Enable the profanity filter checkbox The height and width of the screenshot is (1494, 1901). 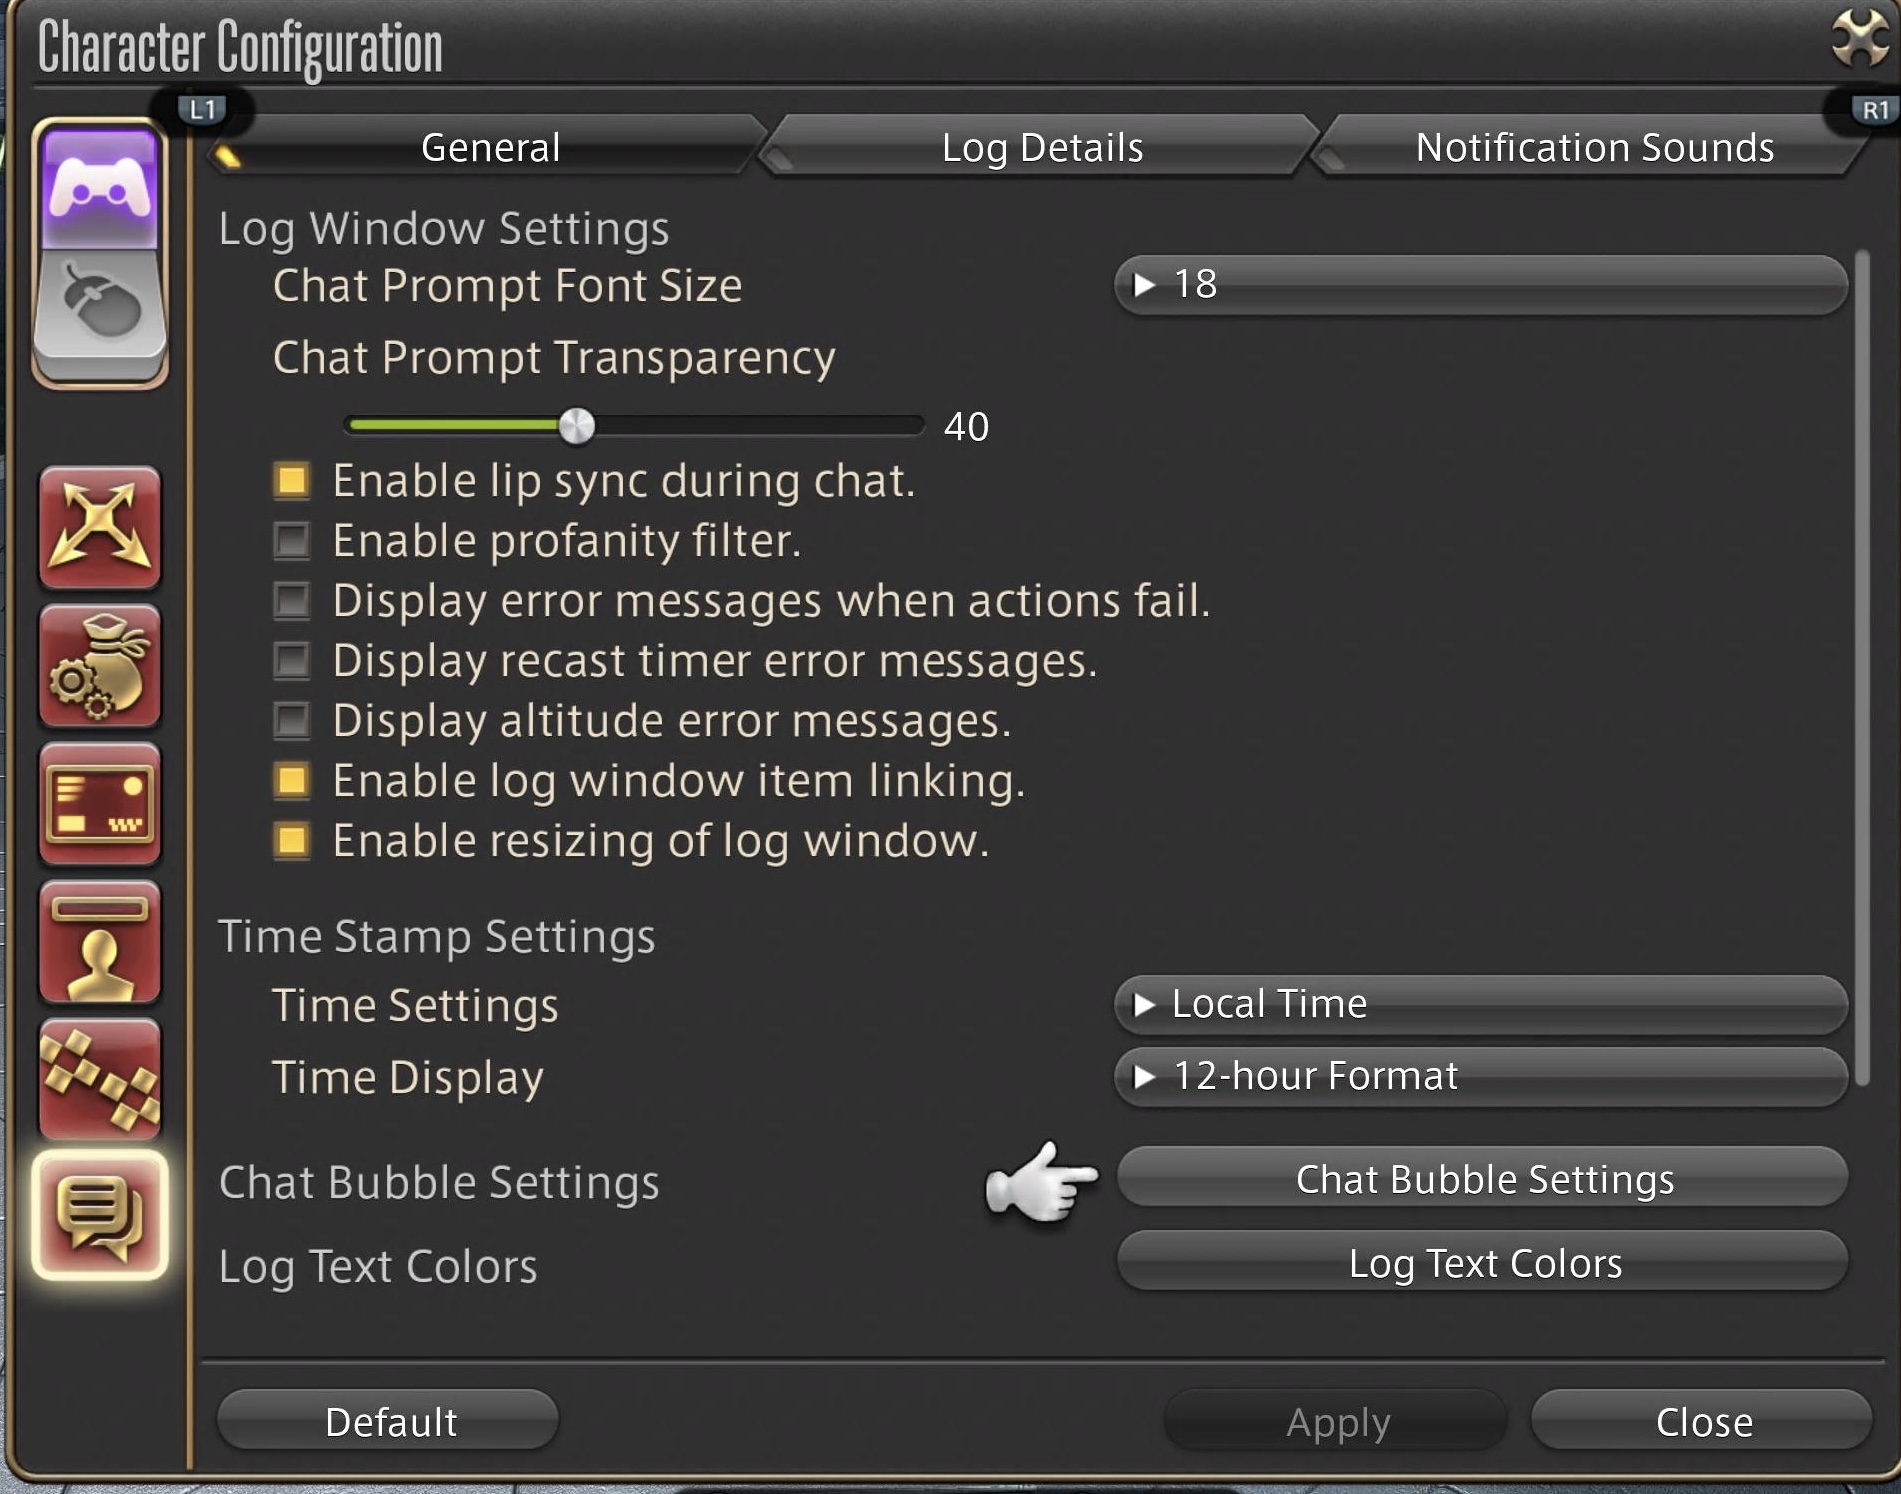pos(292,541)
